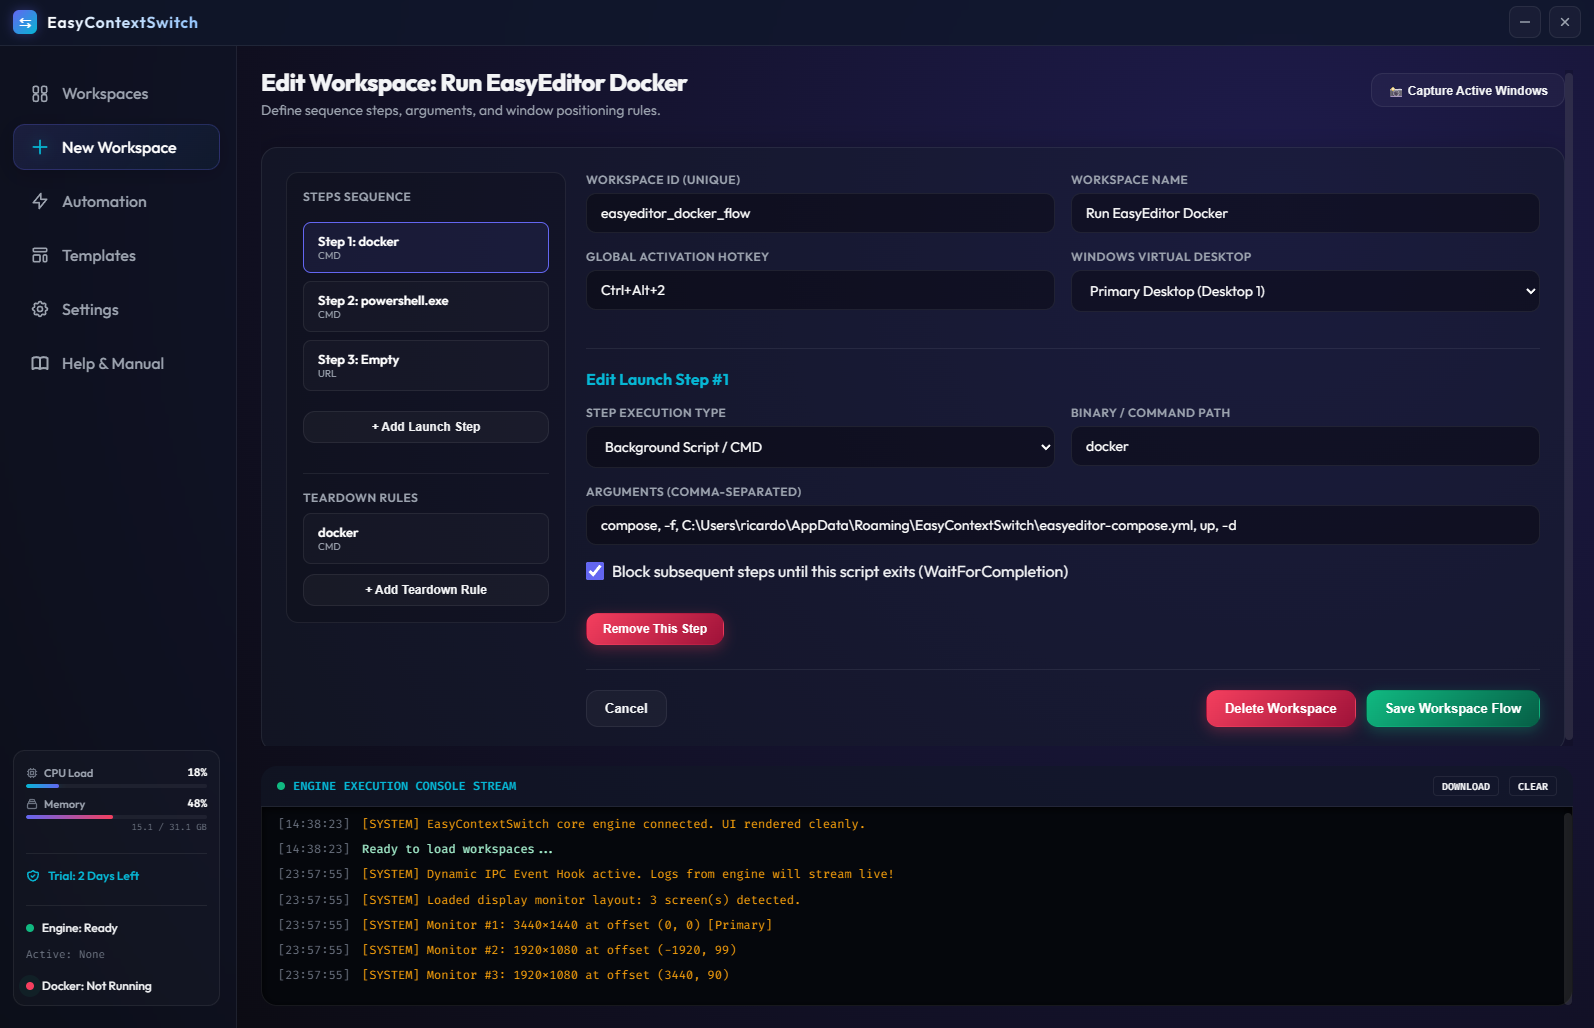Click the editor panel vertical scrollbar

(1568, 406)
